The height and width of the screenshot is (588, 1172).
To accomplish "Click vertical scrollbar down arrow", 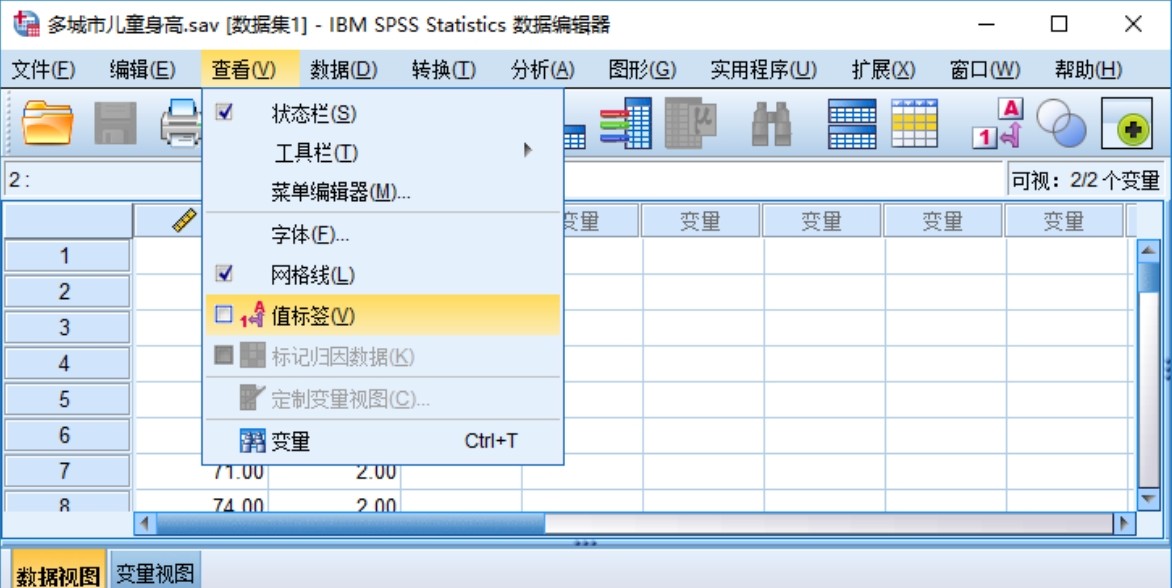I will pyautogui.click(x=1148, y=497).
